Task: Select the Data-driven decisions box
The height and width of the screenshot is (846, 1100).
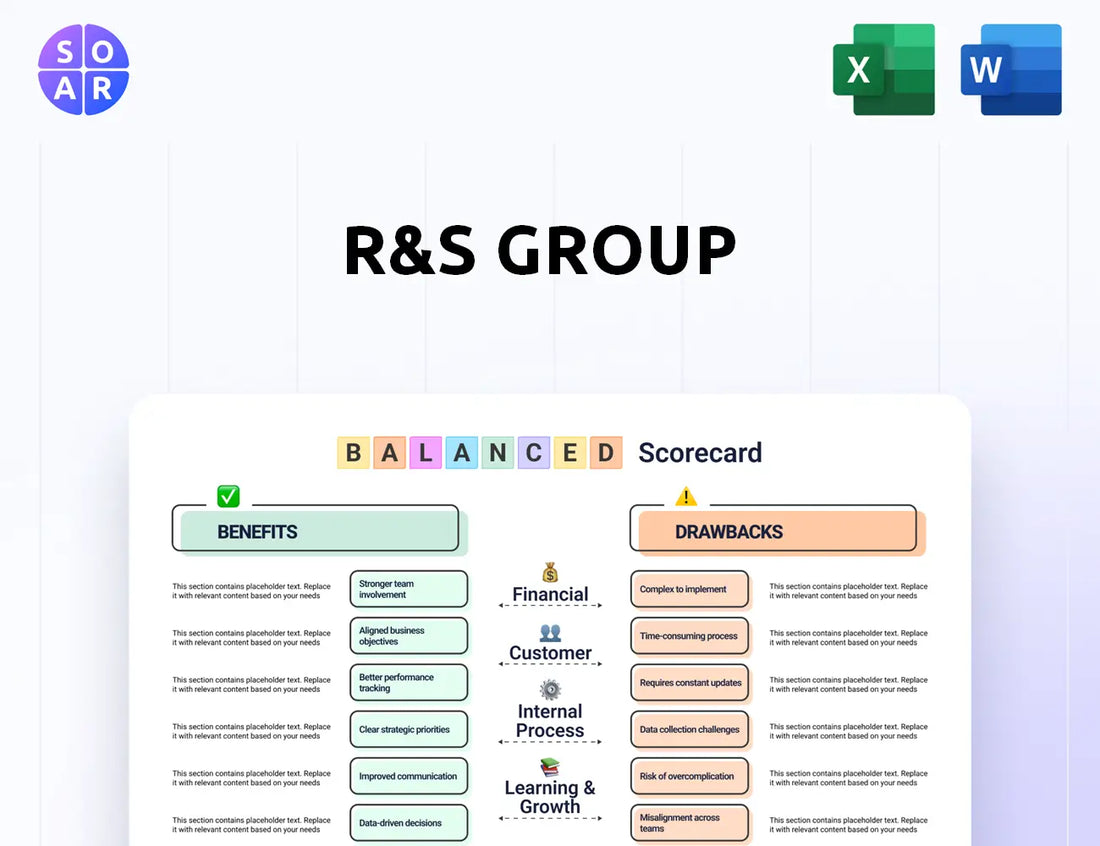Action: click(x=409, y=823)
